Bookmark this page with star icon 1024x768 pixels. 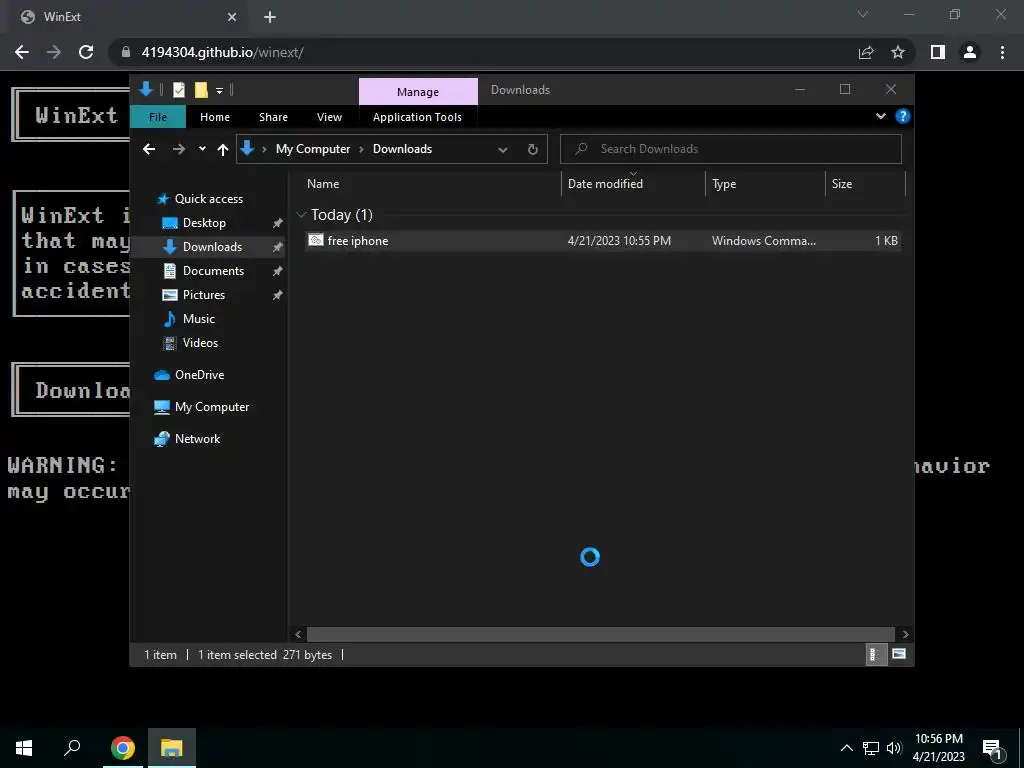898,52
